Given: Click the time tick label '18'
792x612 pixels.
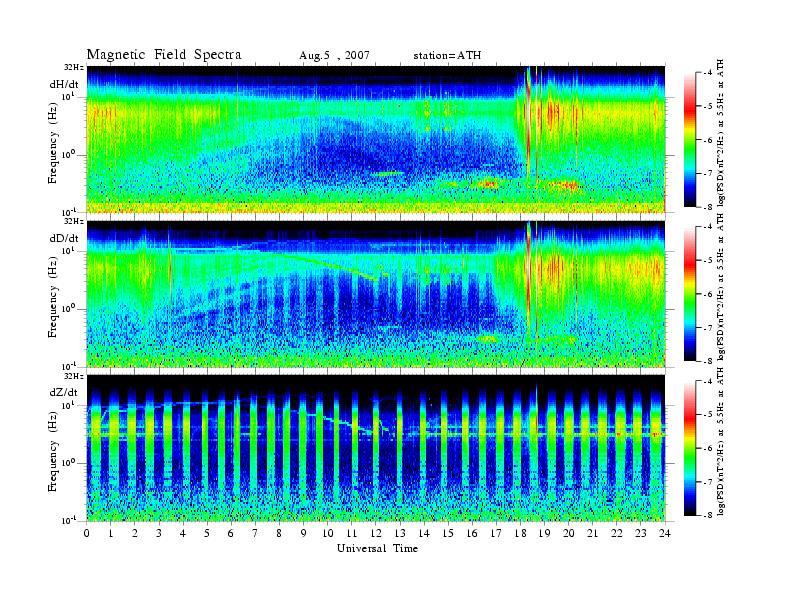Looking at the screenshot, I should (520, 533).
